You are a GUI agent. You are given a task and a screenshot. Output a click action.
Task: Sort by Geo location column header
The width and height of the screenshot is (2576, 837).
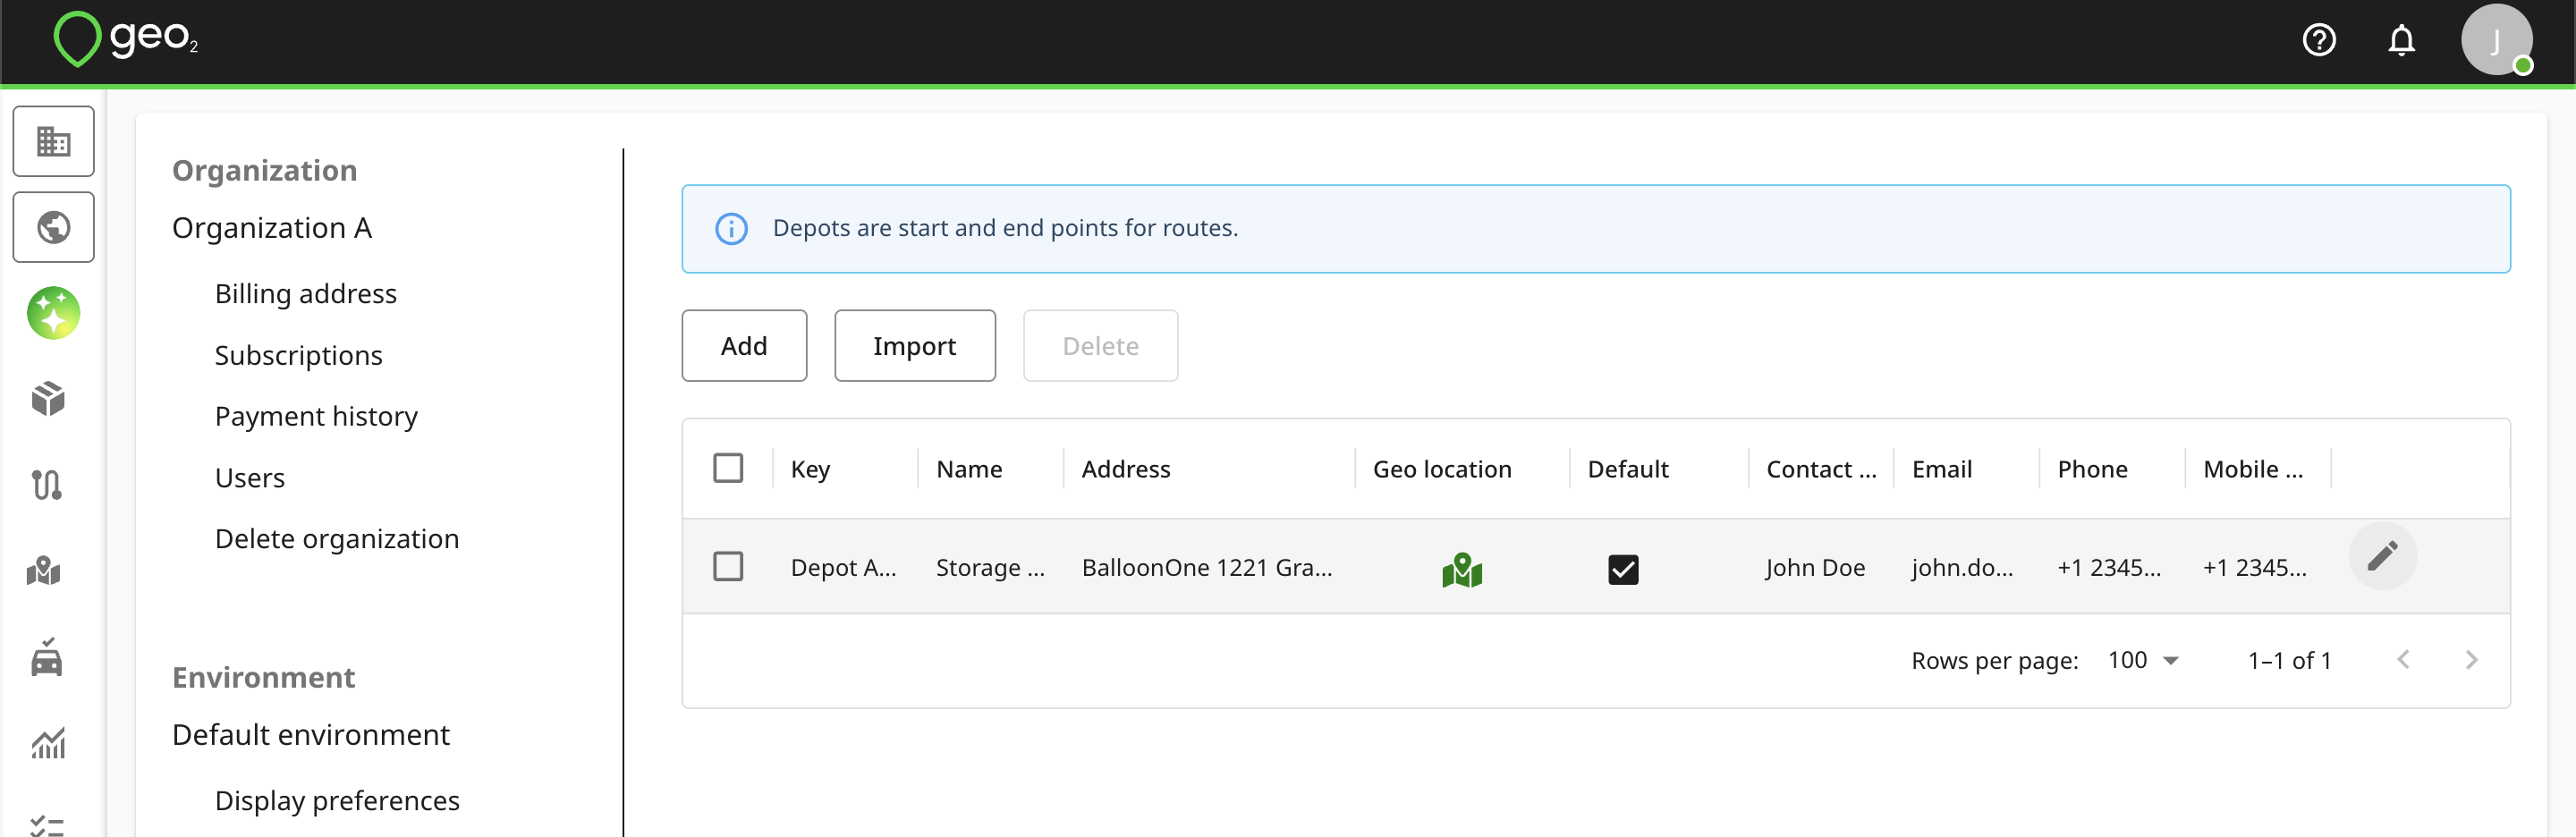[x=1442, y=469]
